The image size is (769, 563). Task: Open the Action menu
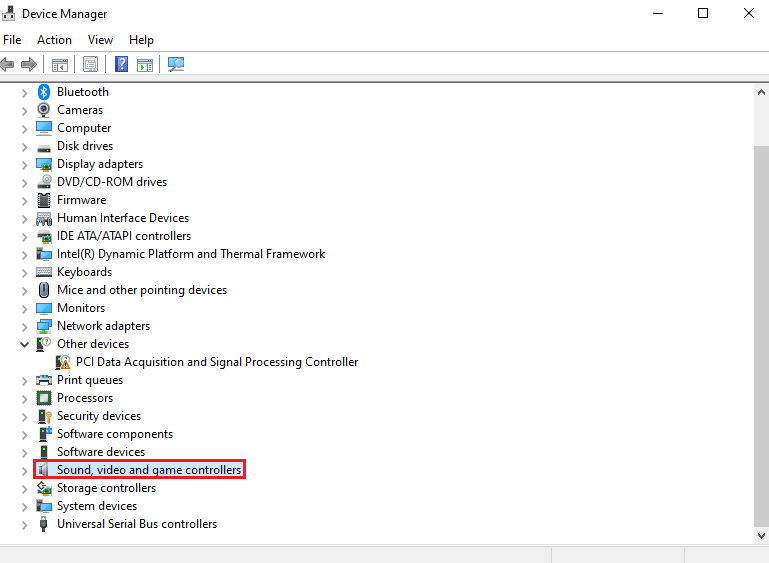(x=54, y=40)
